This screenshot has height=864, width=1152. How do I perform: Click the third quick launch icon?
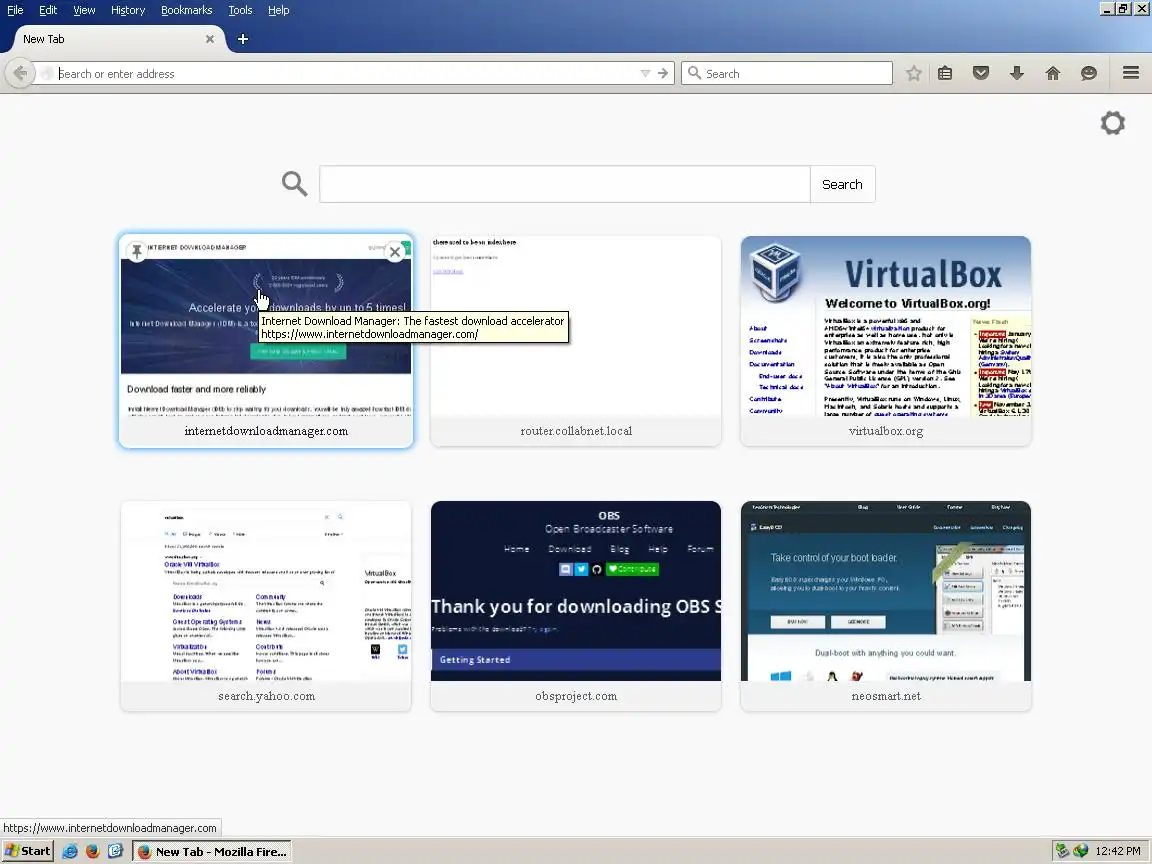(x=115, y=852)
